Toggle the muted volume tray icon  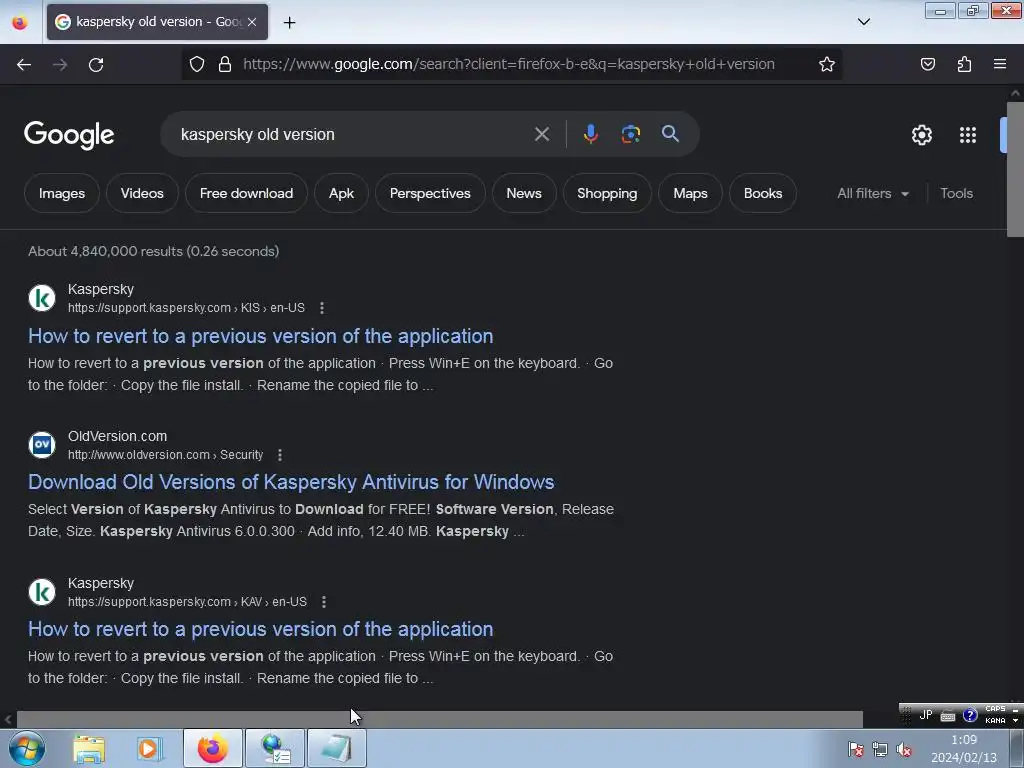tap(904, 750)
